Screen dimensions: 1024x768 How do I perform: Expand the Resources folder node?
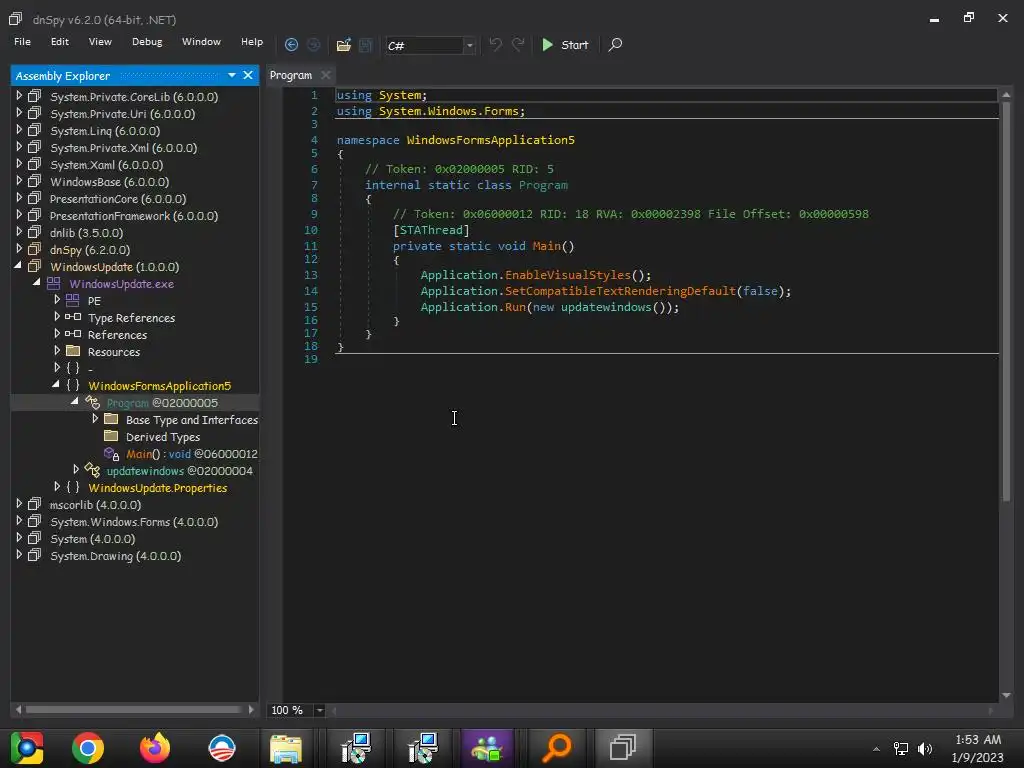pos(57,351)
